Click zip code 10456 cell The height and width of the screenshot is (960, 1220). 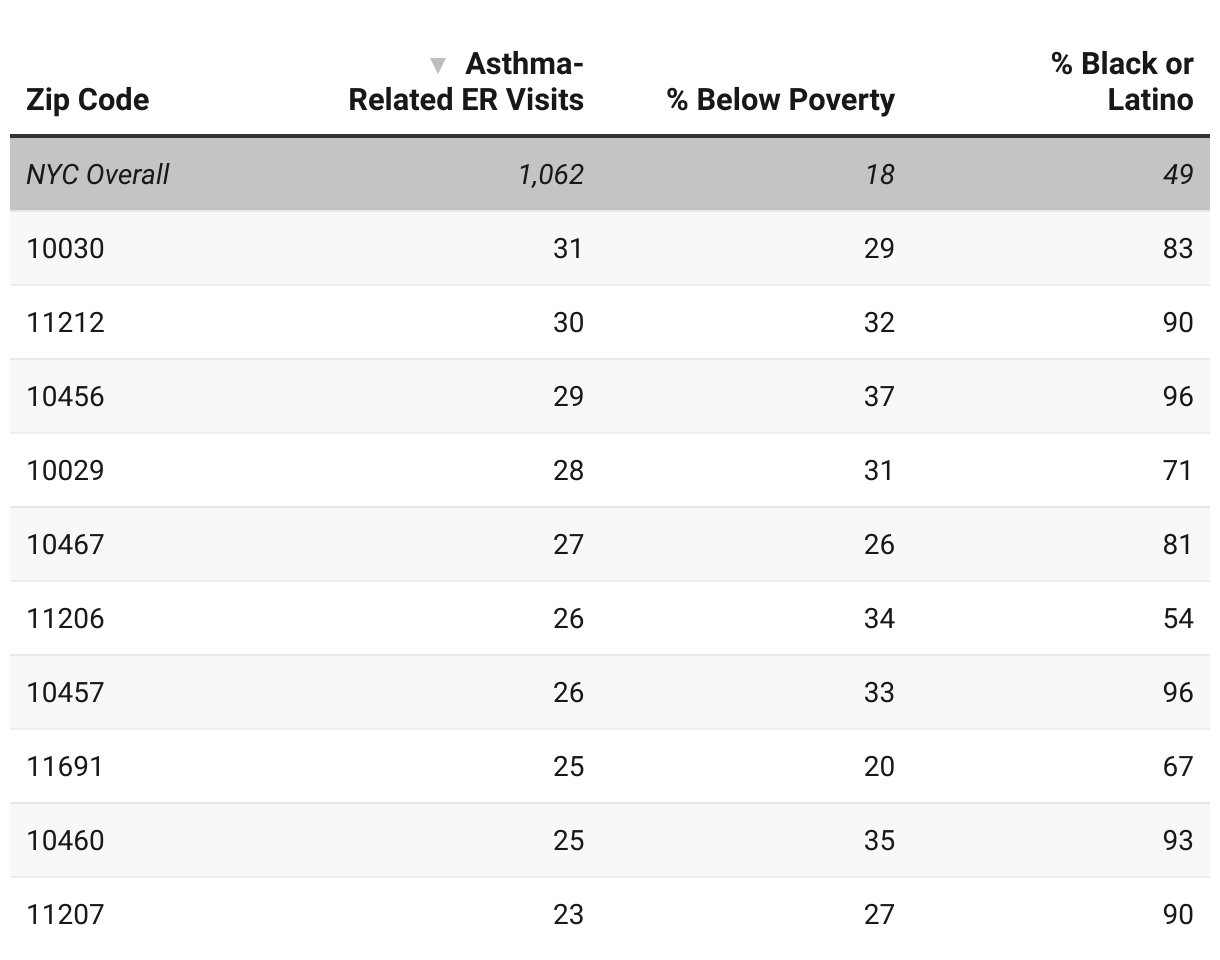(x=65, y=396)
